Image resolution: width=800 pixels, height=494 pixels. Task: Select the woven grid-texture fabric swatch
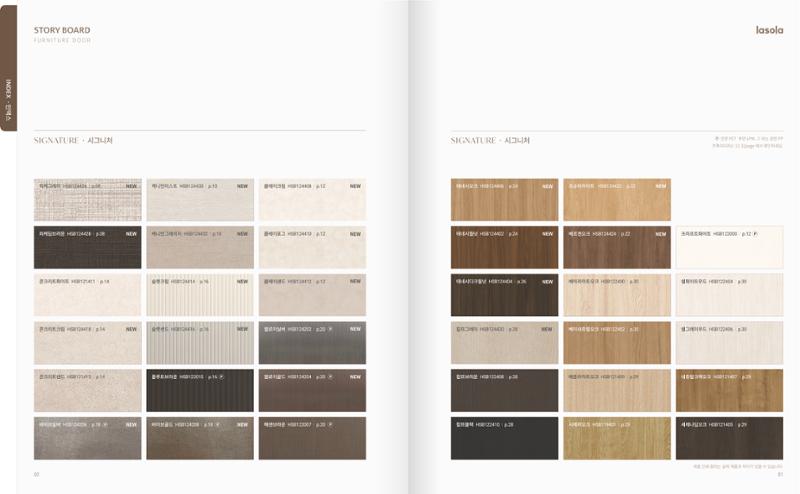click(x=88, y=200)
